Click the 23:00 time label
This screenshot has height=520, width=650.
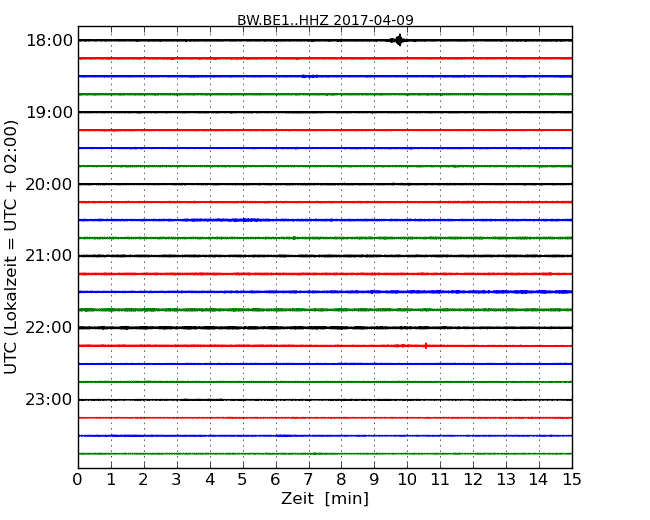point(49,400)
